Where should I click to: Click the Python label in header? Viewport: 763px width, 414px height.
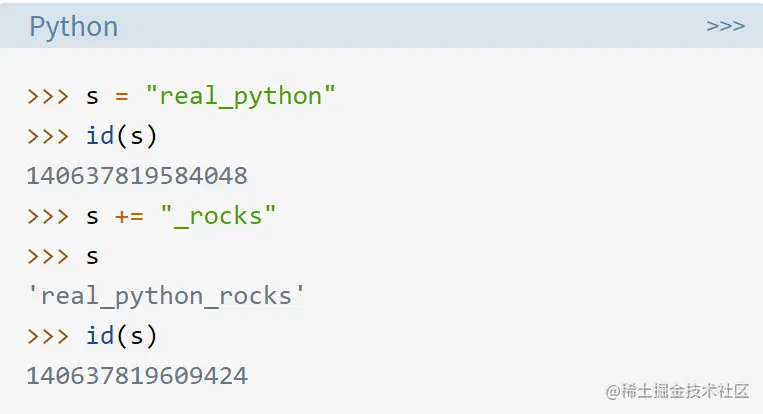tap(73, 26)
